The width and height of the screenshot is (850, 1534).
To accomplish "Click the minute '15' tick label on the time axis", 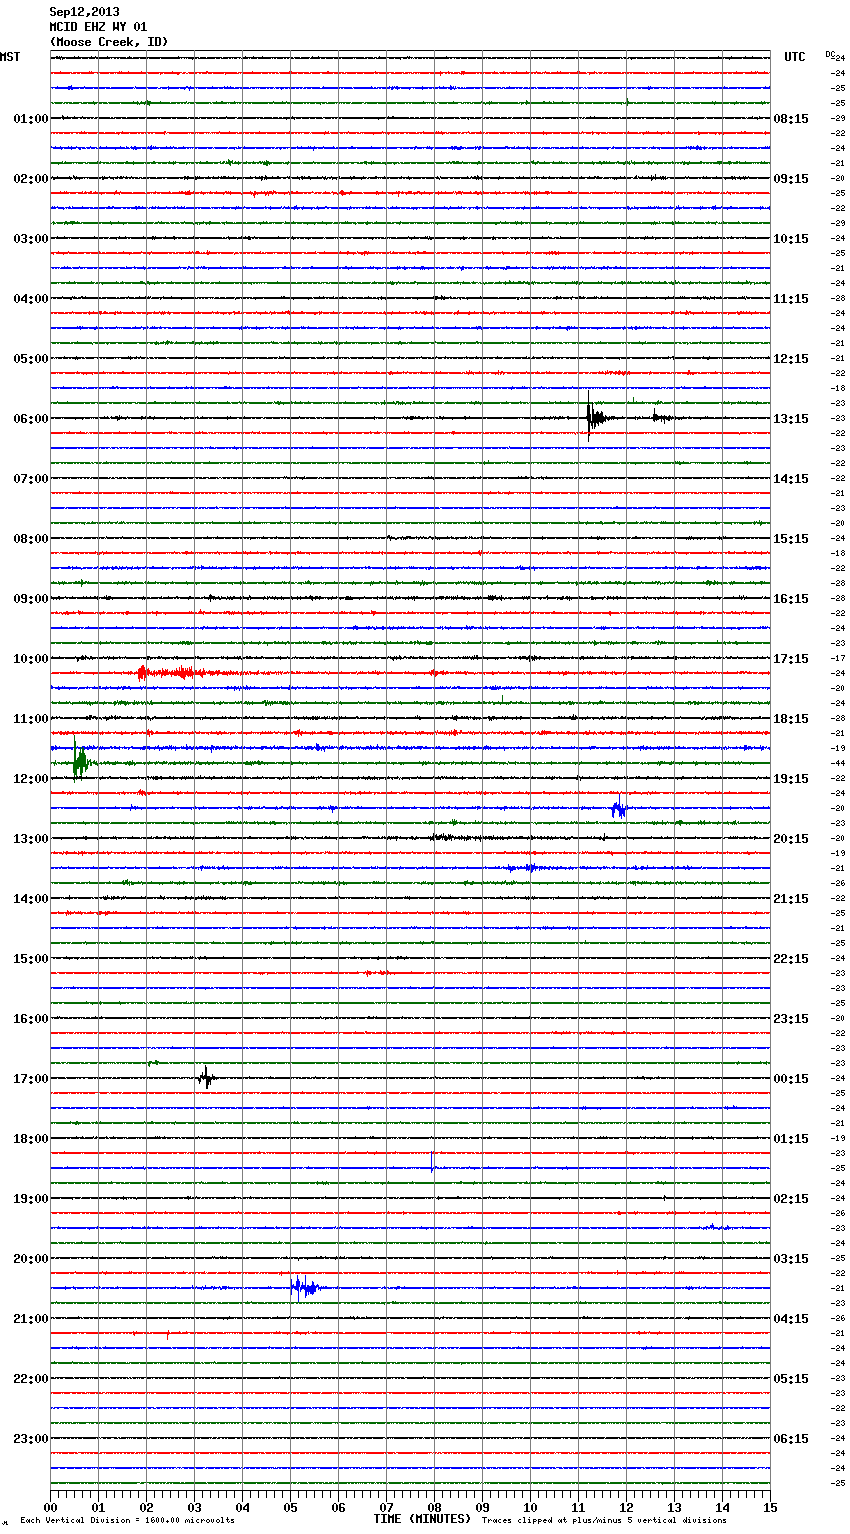I will click(x=770, y=1506).
